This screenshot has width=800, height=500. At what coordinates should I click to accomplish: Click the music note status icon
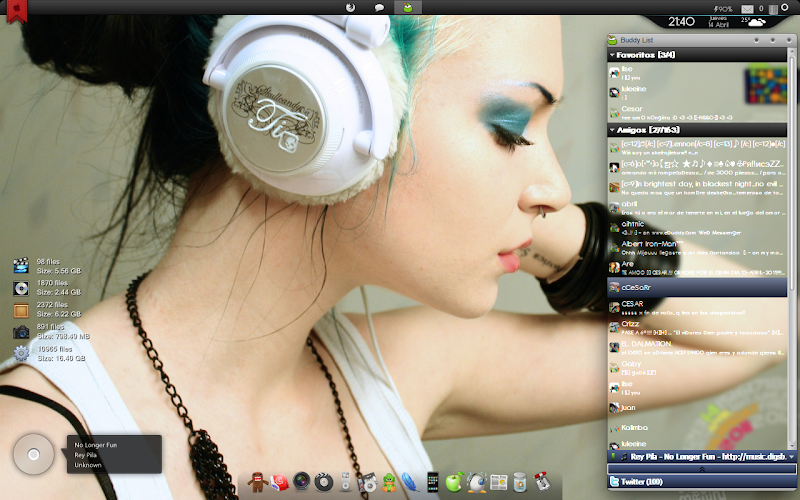(x=623, y=457)
